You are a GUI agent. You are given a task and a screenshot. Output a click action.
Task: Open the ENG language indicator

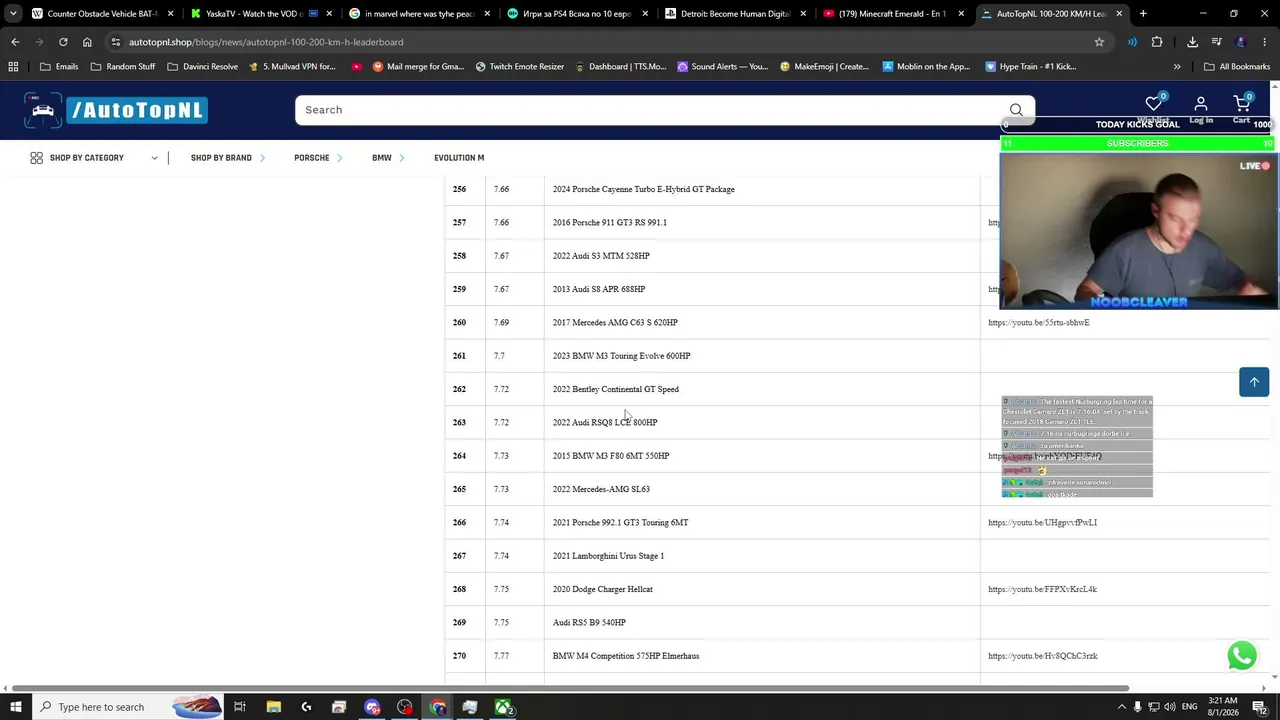pos(1190,707)
